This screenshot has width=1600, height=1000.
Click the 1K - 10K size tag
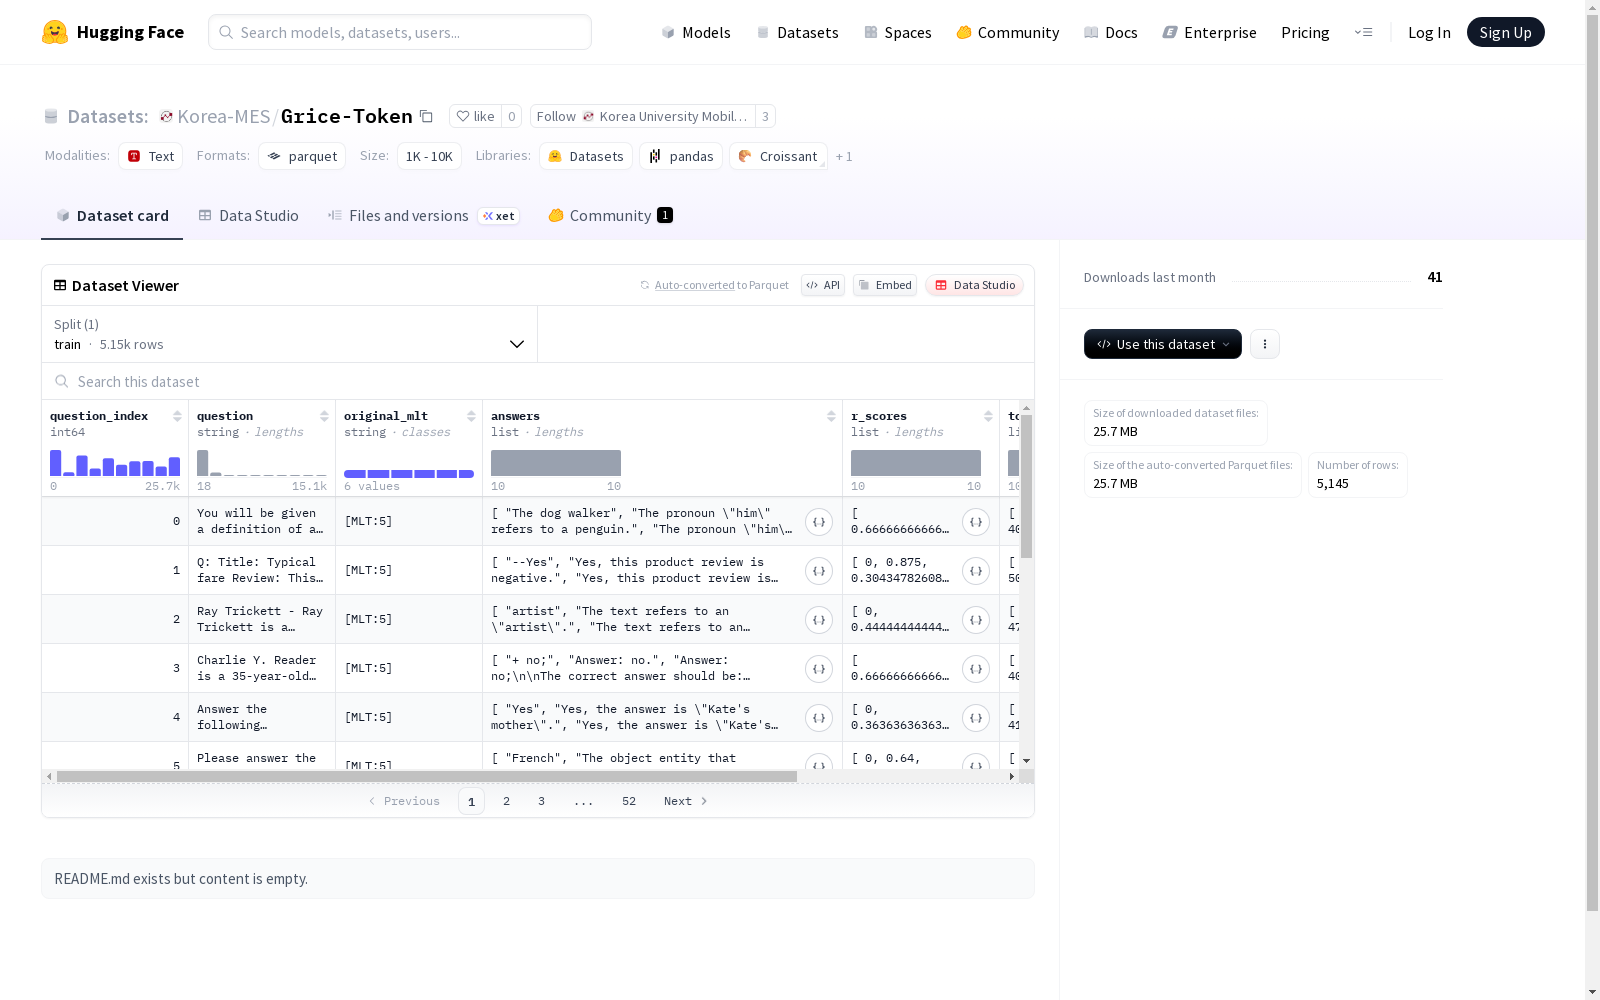tap(429, 156)
